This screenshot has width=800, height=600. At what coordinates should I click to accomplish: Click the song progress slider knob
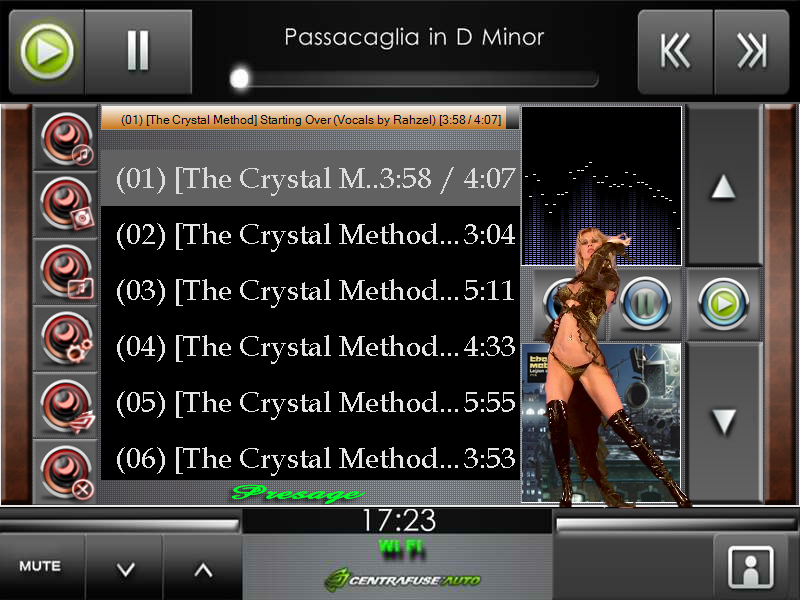[x=239, y=79]
